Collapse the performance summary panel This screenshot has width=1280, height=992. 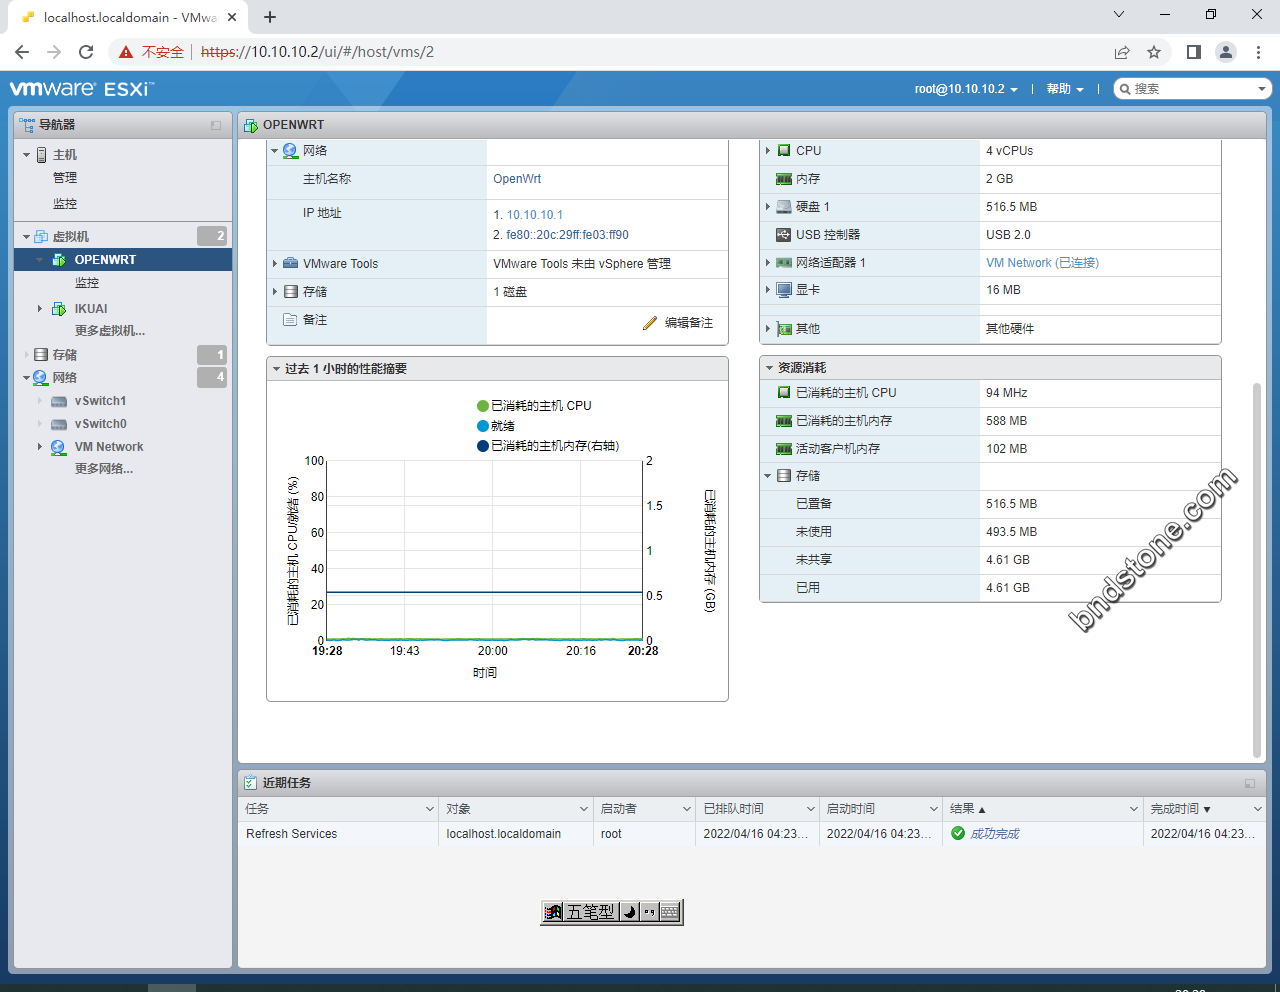click(276, 369)
